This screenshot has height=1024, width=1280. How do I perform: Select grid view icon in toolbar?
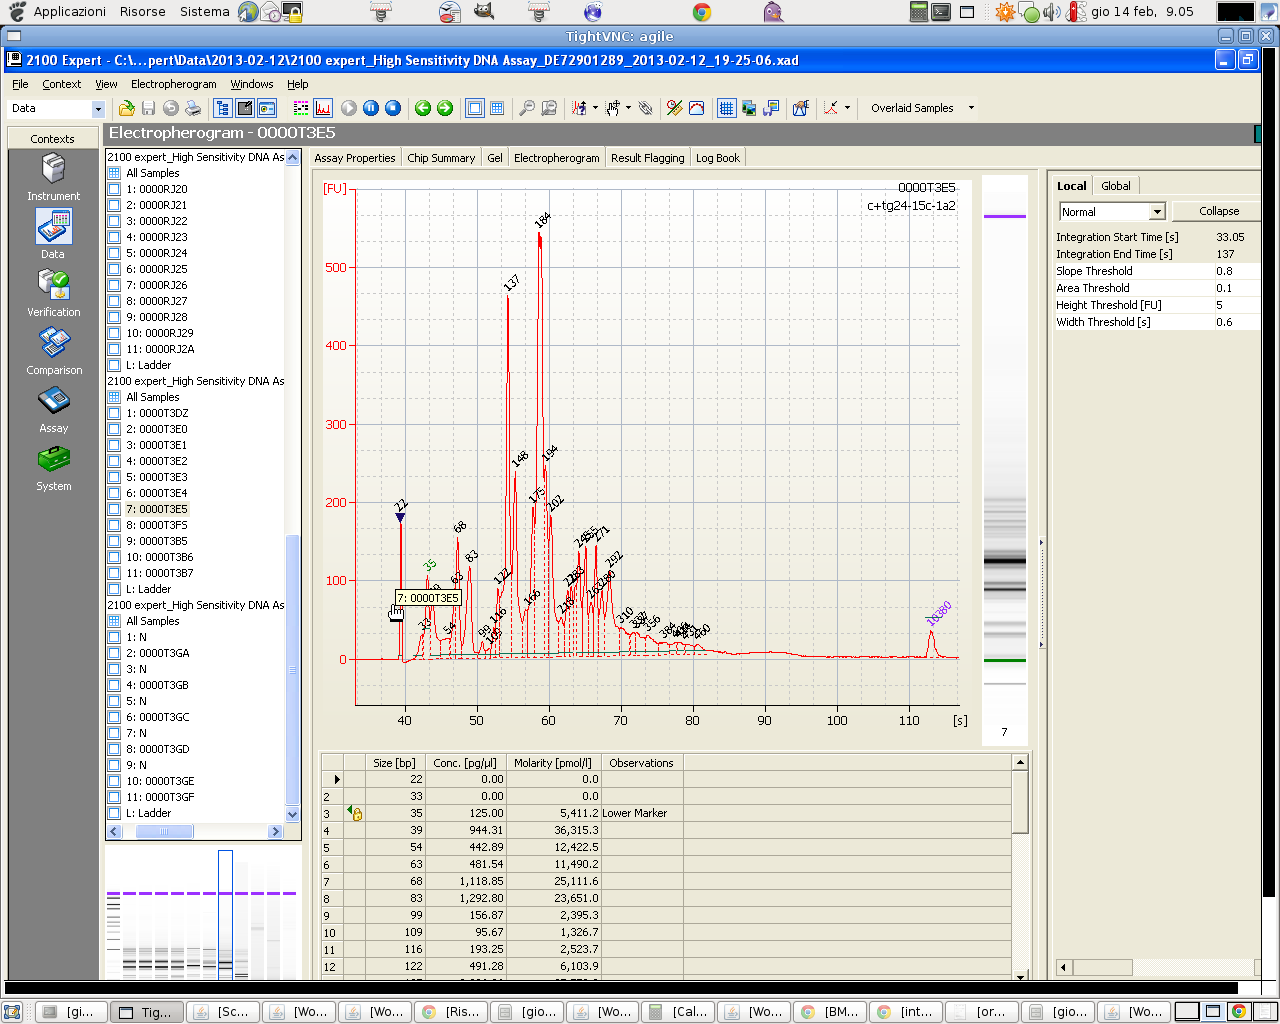[x=497, y=108]
